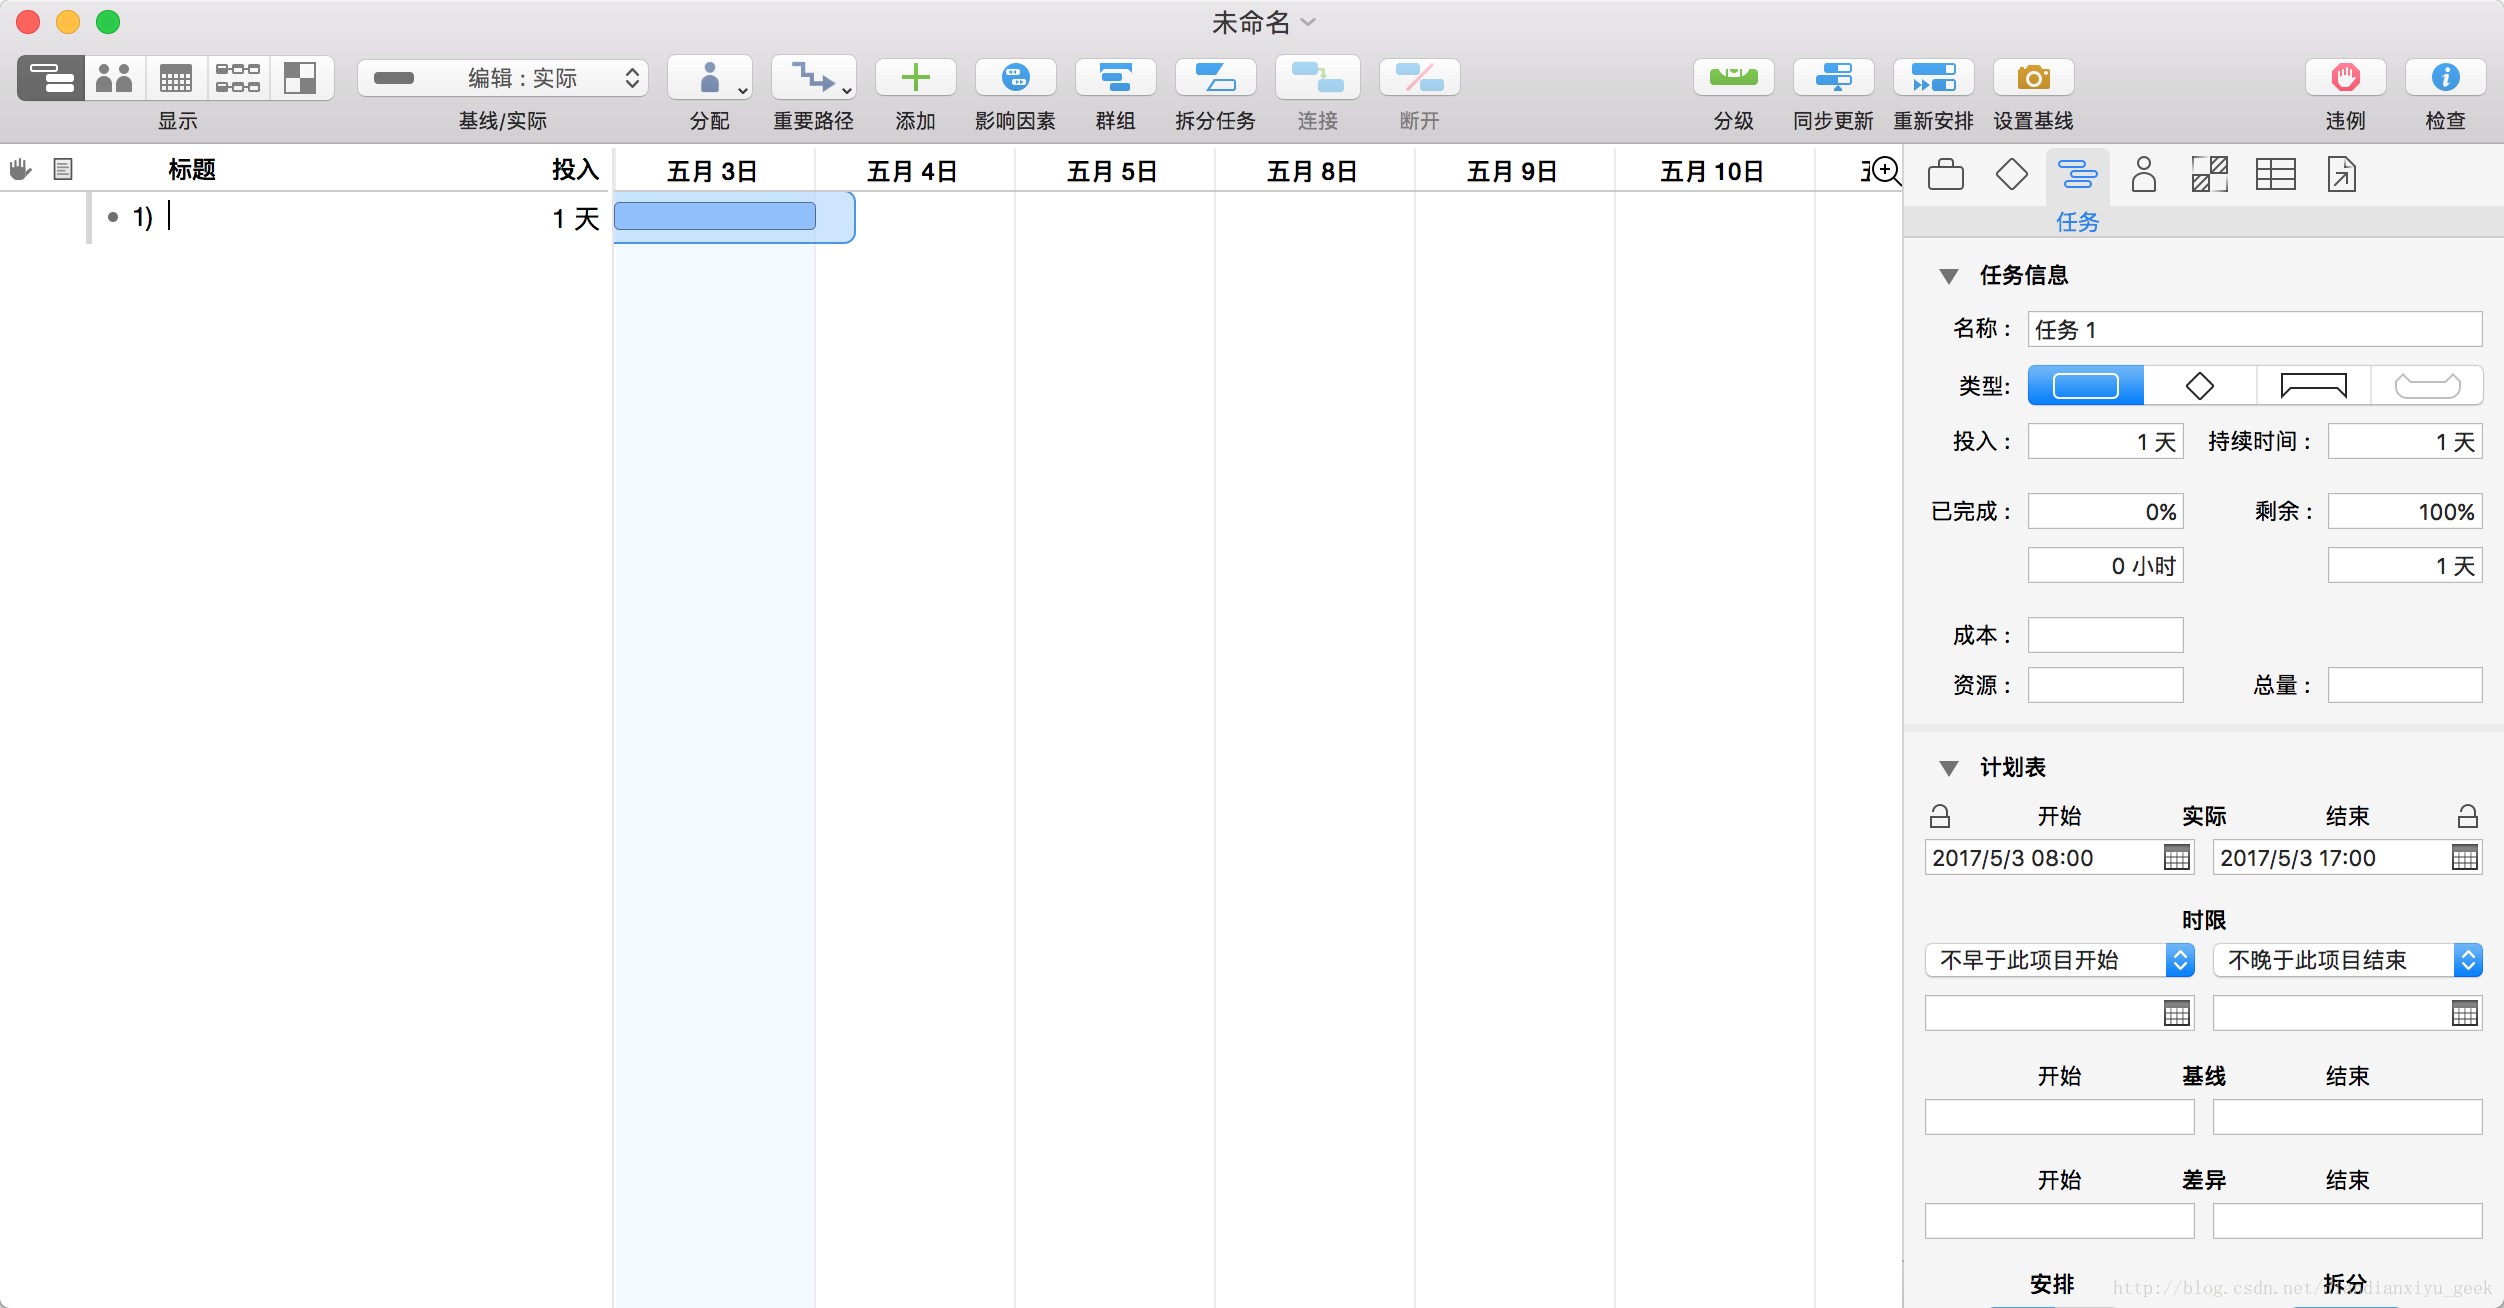2504x1308 pixels.
Task: Click the 断开 disconnect icon
Action: [x=1419, y=77]
